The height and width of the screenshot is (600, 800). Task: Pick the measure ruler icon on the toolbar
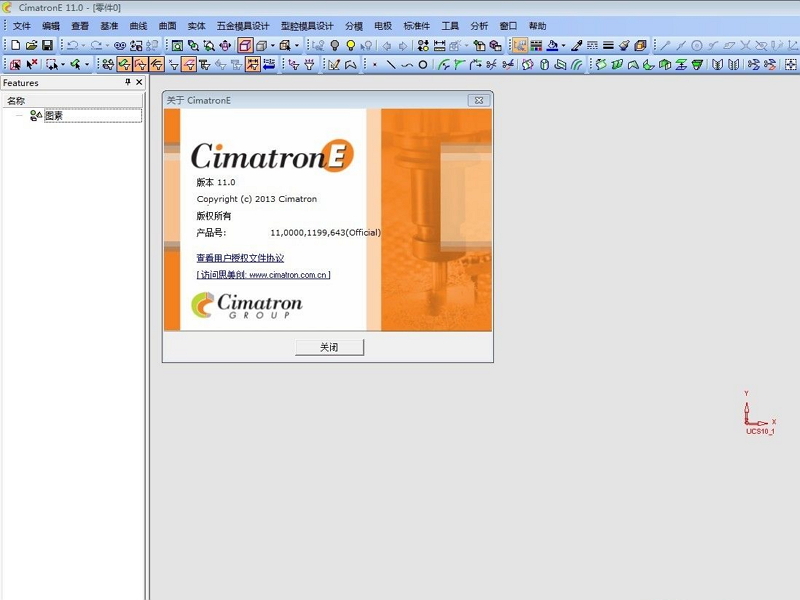pyautogui.click(x=440, y=44)
